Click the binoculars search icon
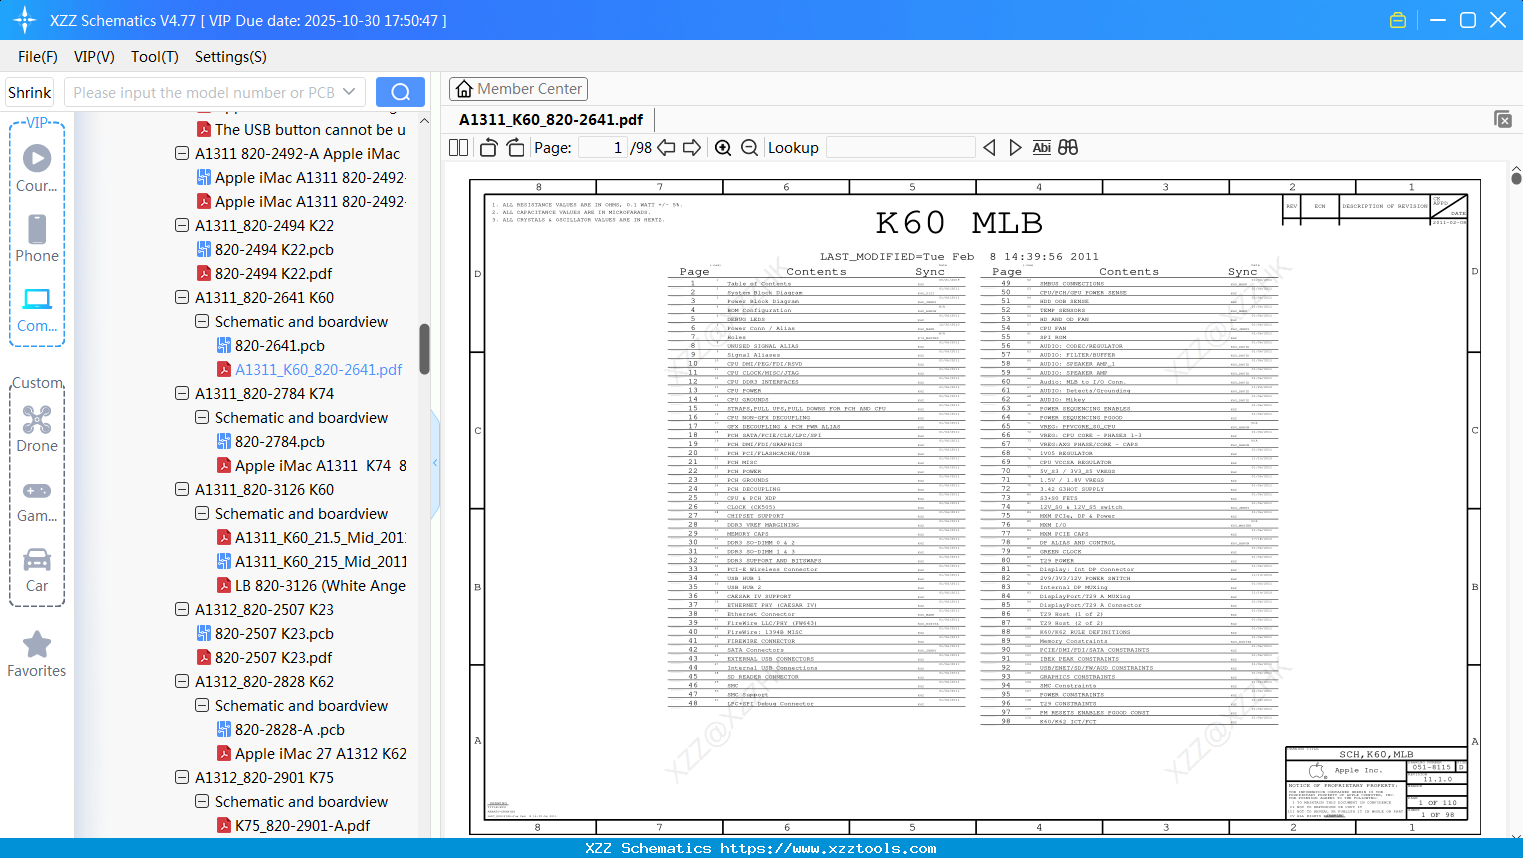 coord(1068,148)
